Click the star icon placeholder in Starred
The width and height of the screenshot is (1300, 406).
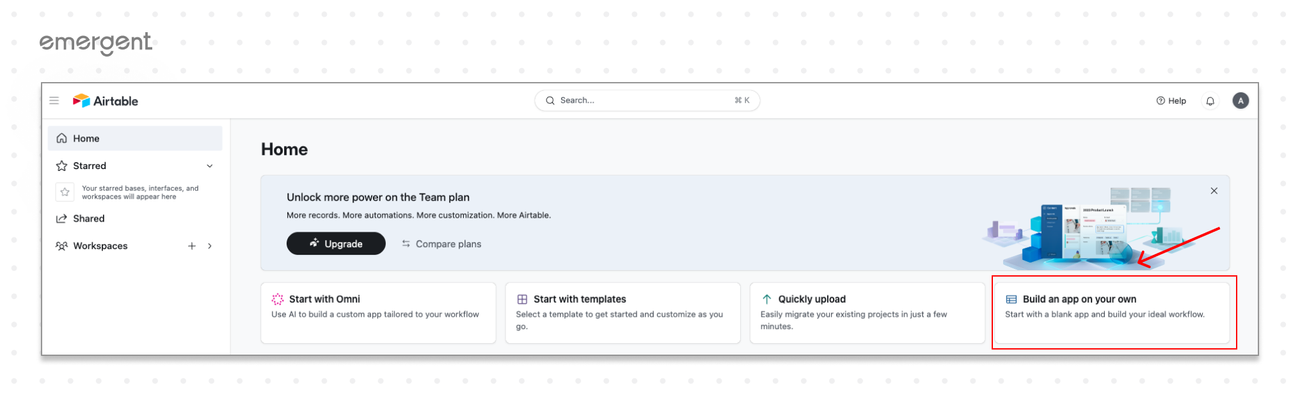(65, 191)
